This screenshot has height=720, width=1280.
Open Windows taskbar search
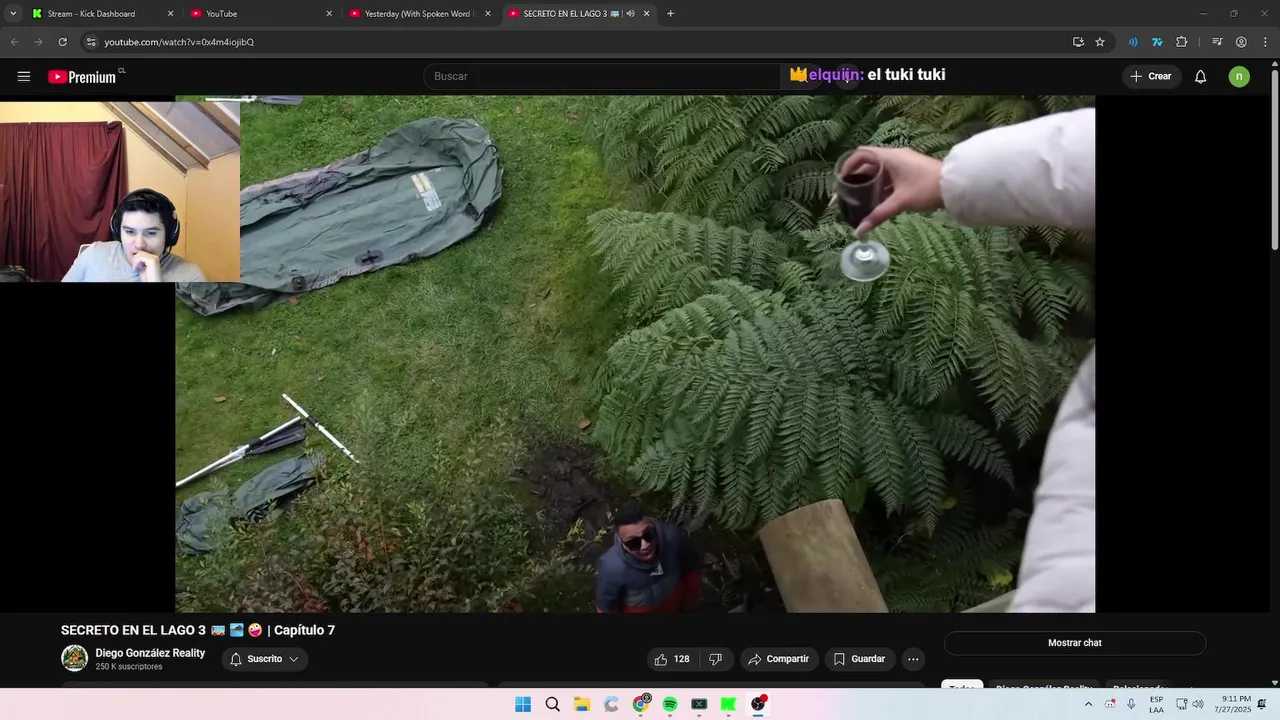tap(552, 704)
